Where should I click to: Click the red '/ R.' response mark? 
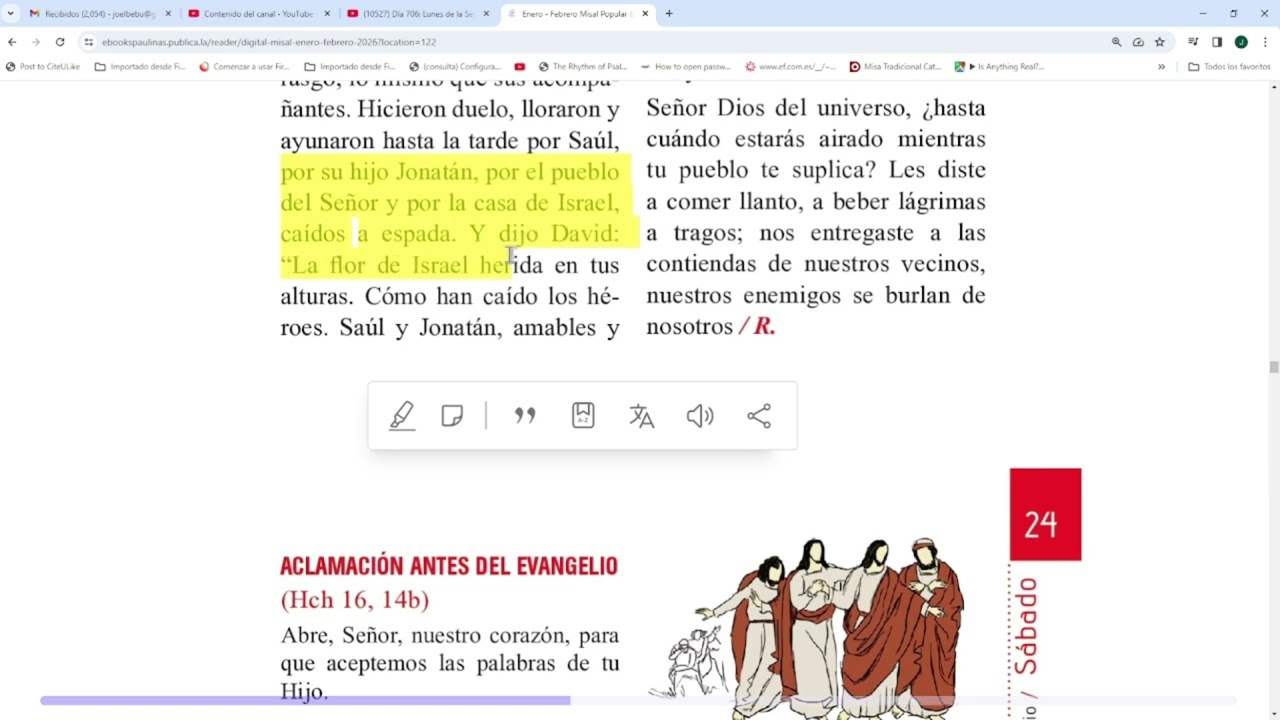pyautogui.click(x=757, y=326)
